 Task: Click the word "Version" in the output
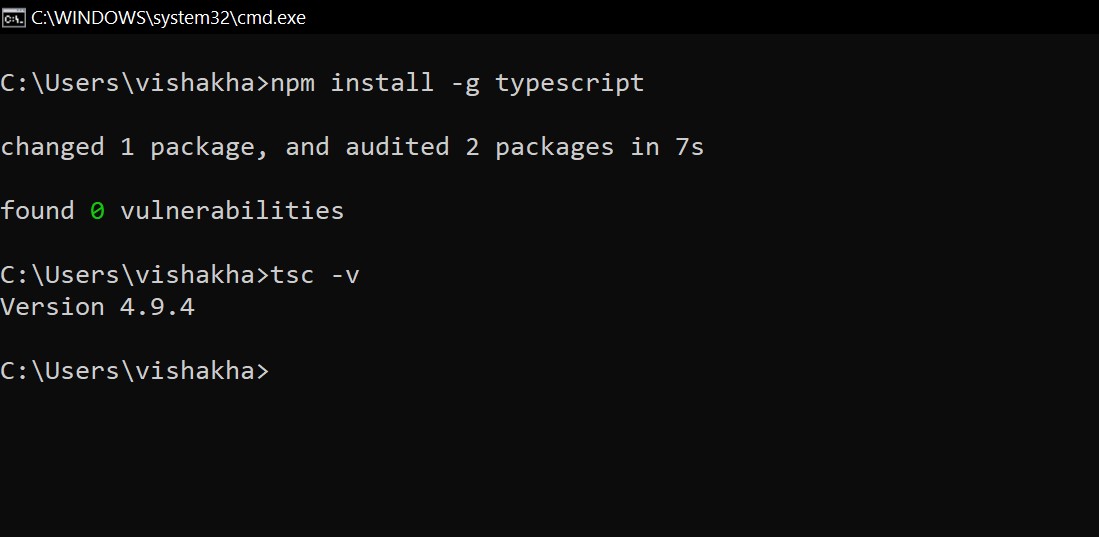(52, 307)
